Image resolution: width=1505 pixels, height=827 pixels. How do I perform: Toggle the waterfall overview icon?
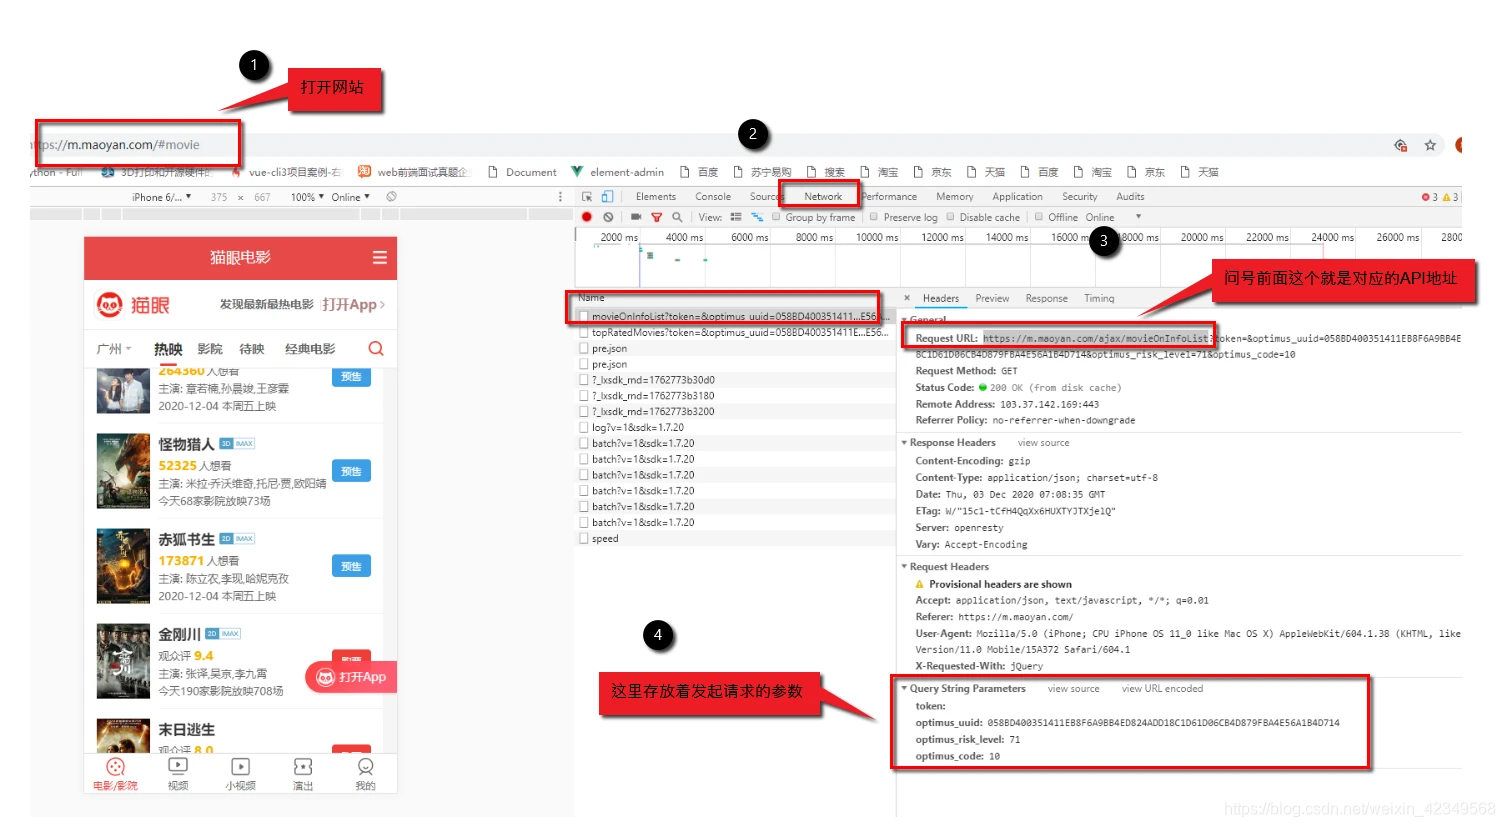click(757, 217)
